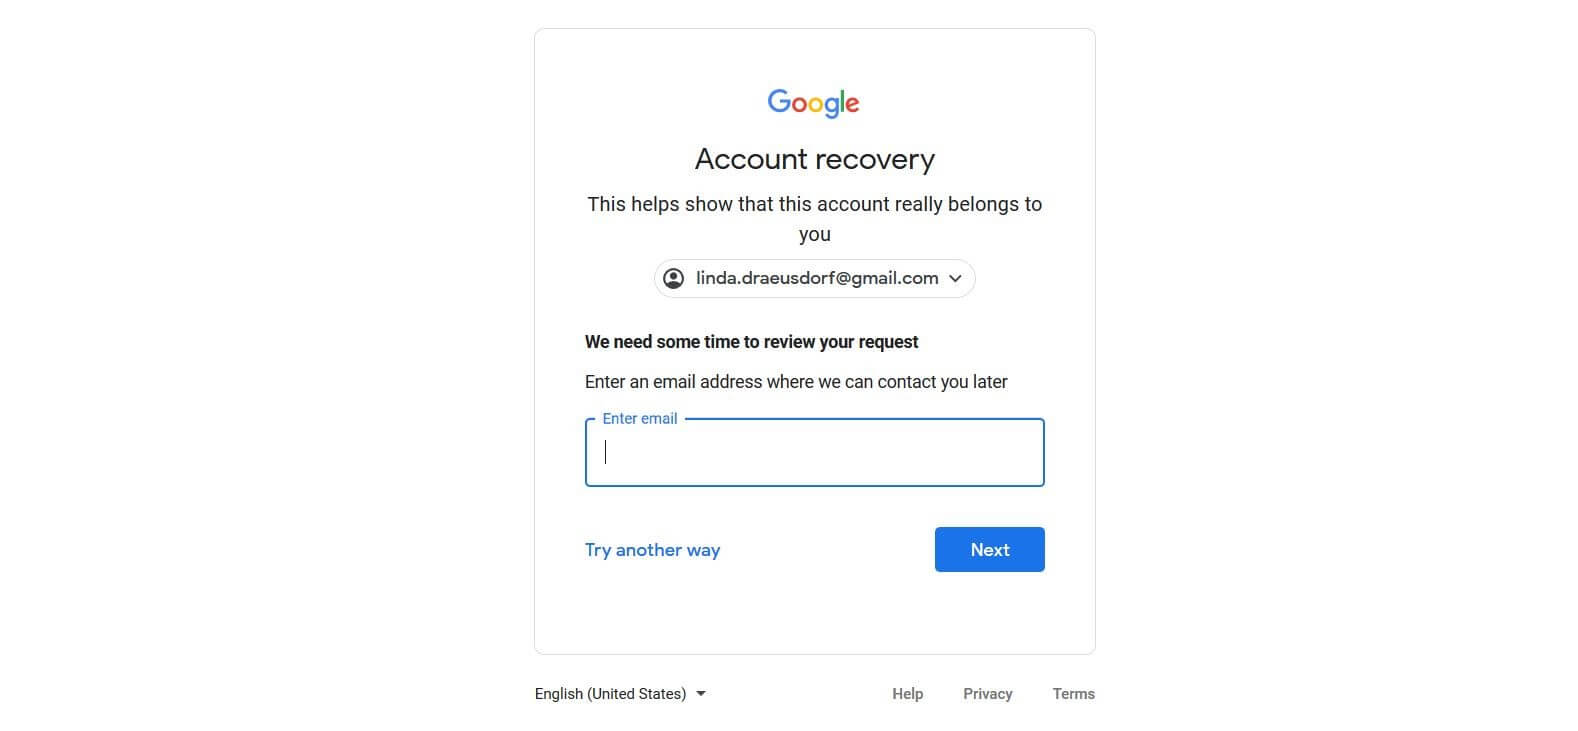Click the text cursor inside the email box
This screenshot has height=731, width=1578.
click(x=605, y=452)
